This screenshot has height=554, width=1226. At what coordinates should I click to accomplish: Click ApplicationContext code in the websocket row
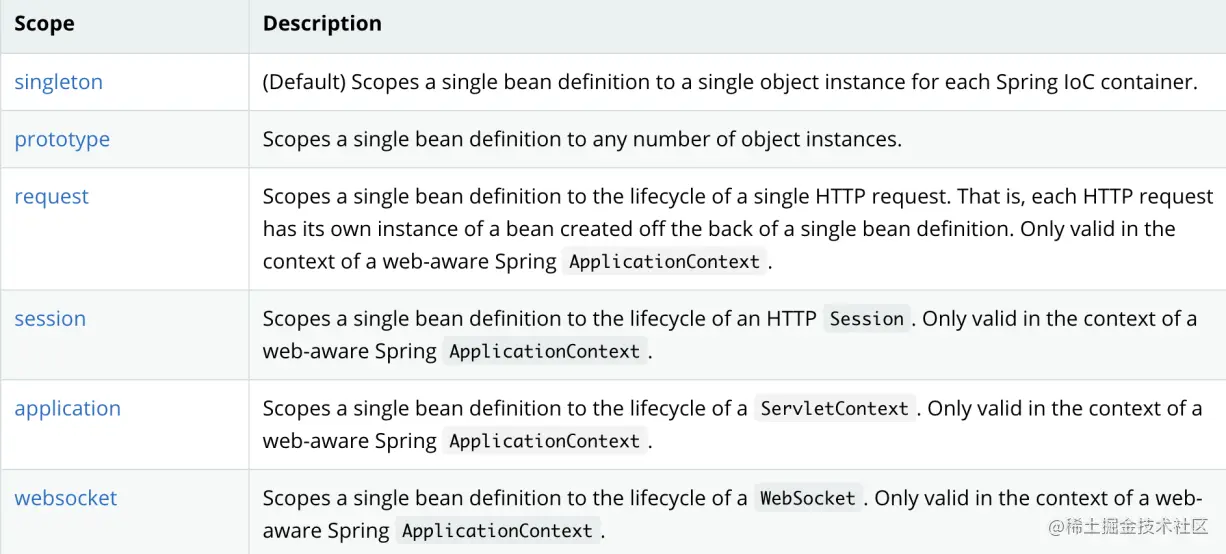(x=497, y=531)
